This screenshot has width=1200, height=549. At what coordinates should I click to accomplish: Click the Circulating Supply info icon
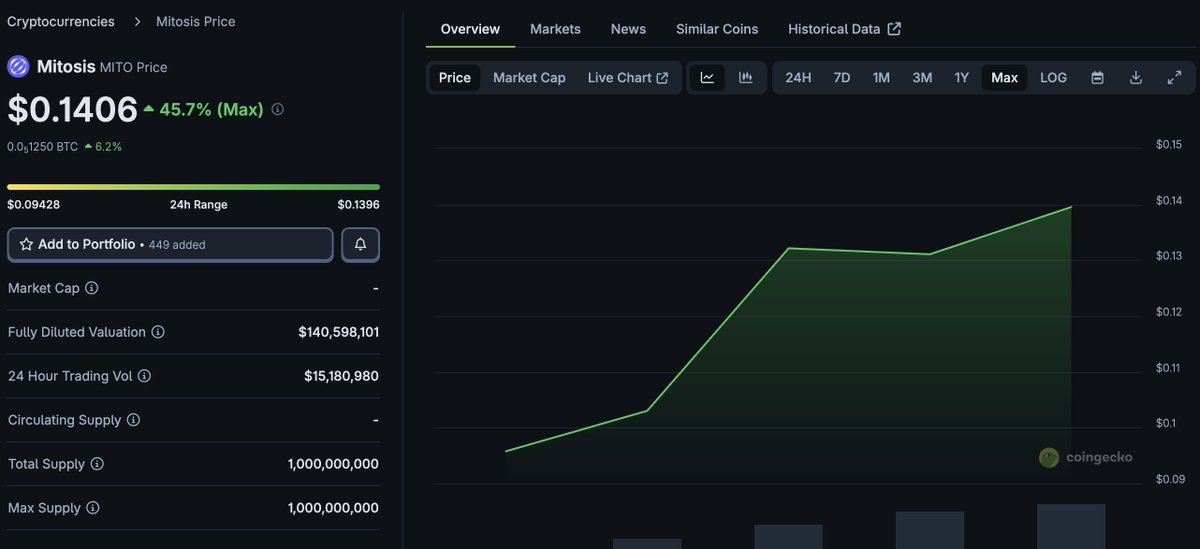coord(133,420)
